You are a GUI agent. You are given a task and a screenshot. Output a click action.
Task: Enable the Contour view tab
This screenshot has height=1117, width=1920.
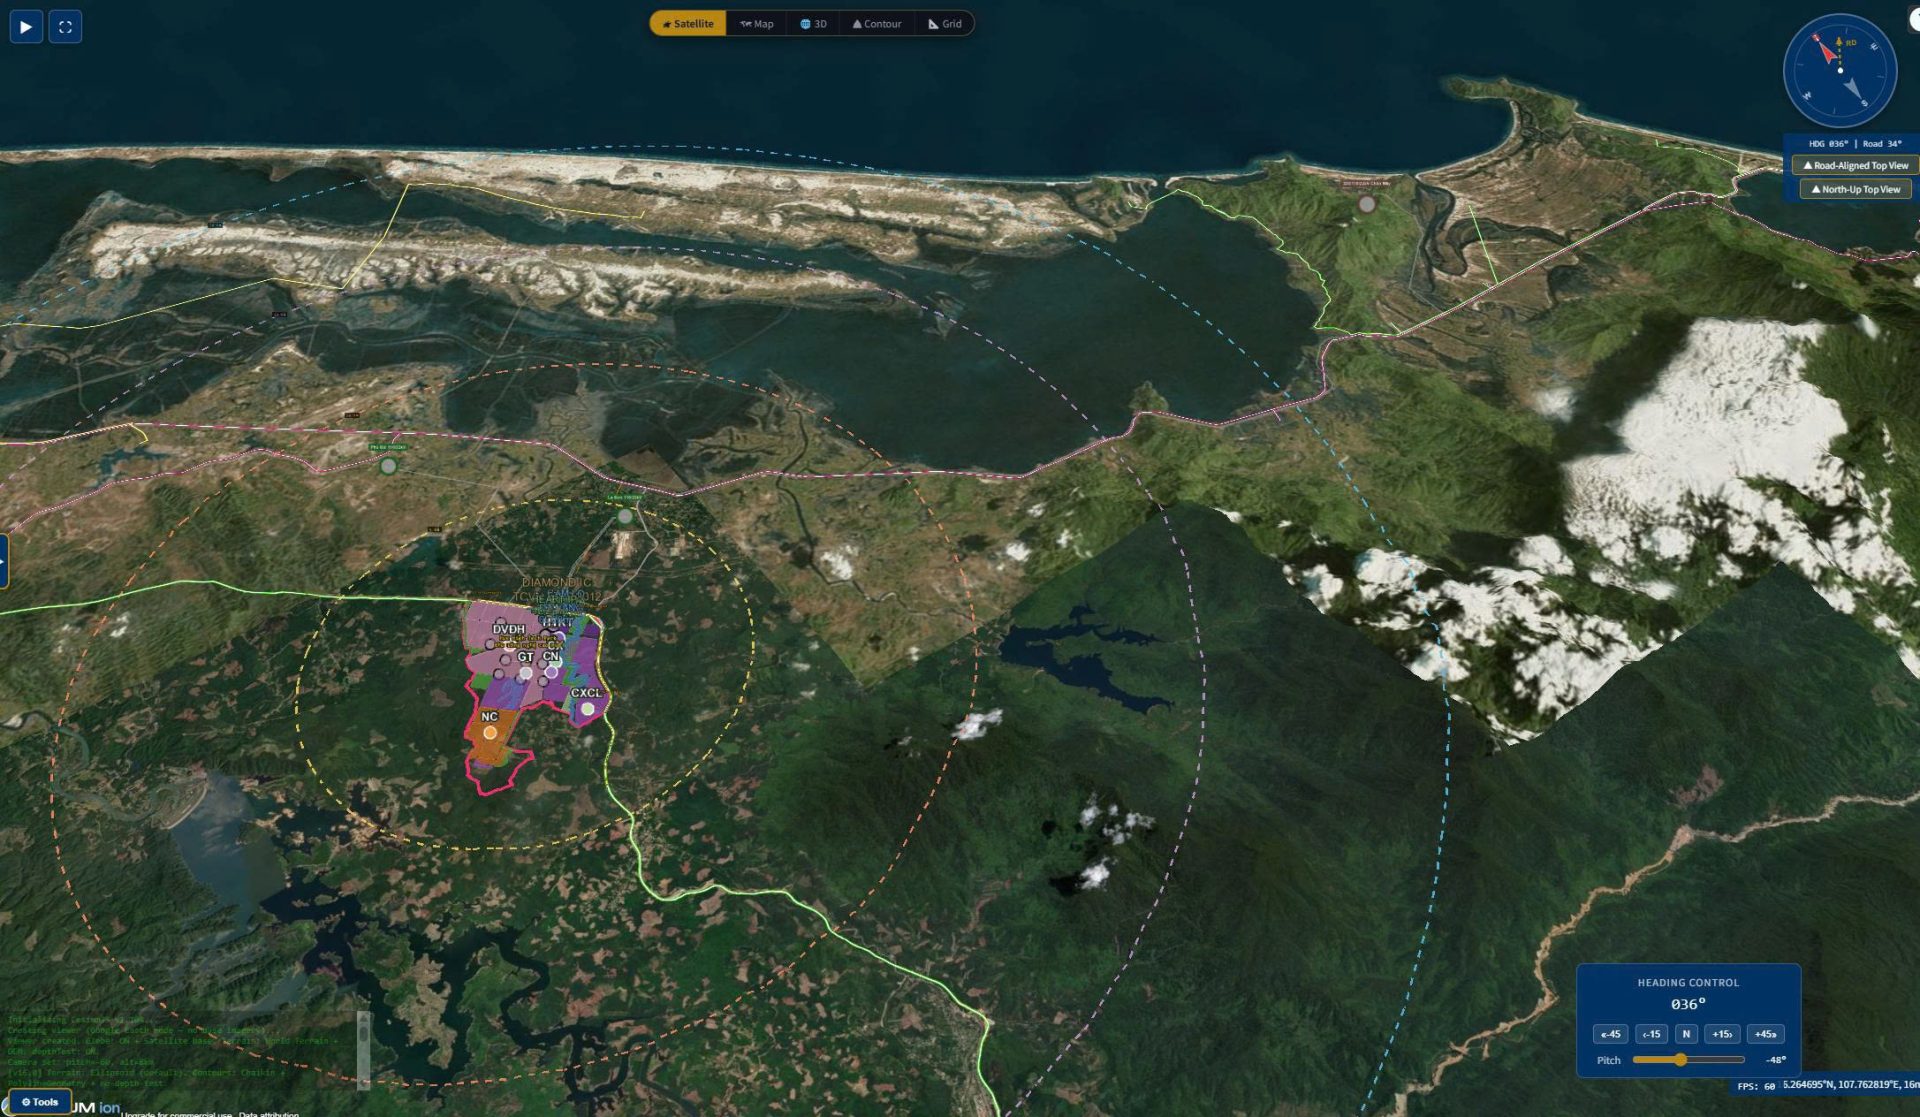click(x=877, y=24)
